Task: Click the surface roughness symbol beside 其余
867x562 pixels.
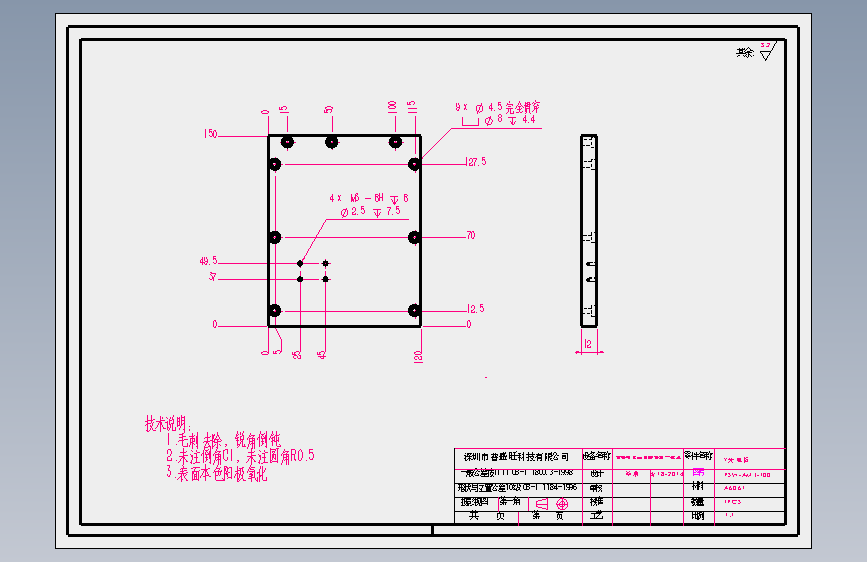Action: (768, 51)
